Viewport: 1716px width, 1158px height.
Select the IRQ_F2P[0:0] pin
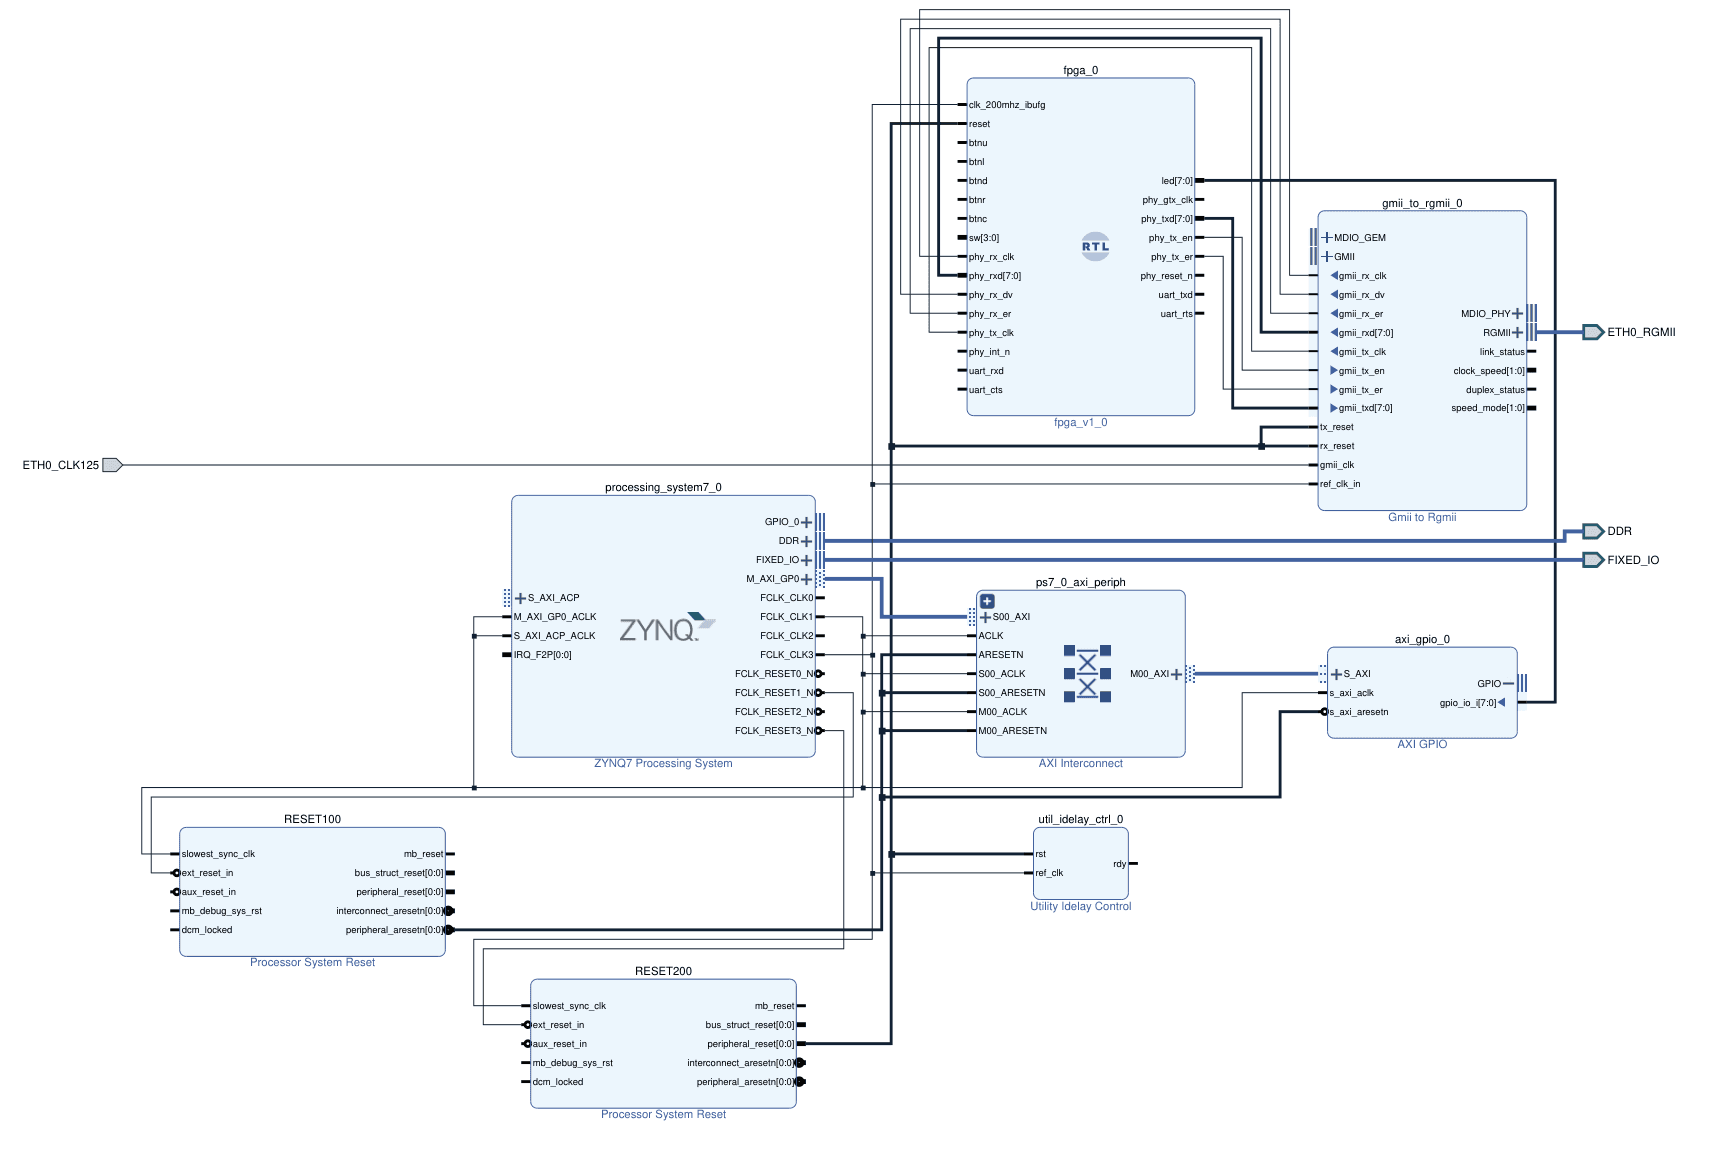click(542, 655)
